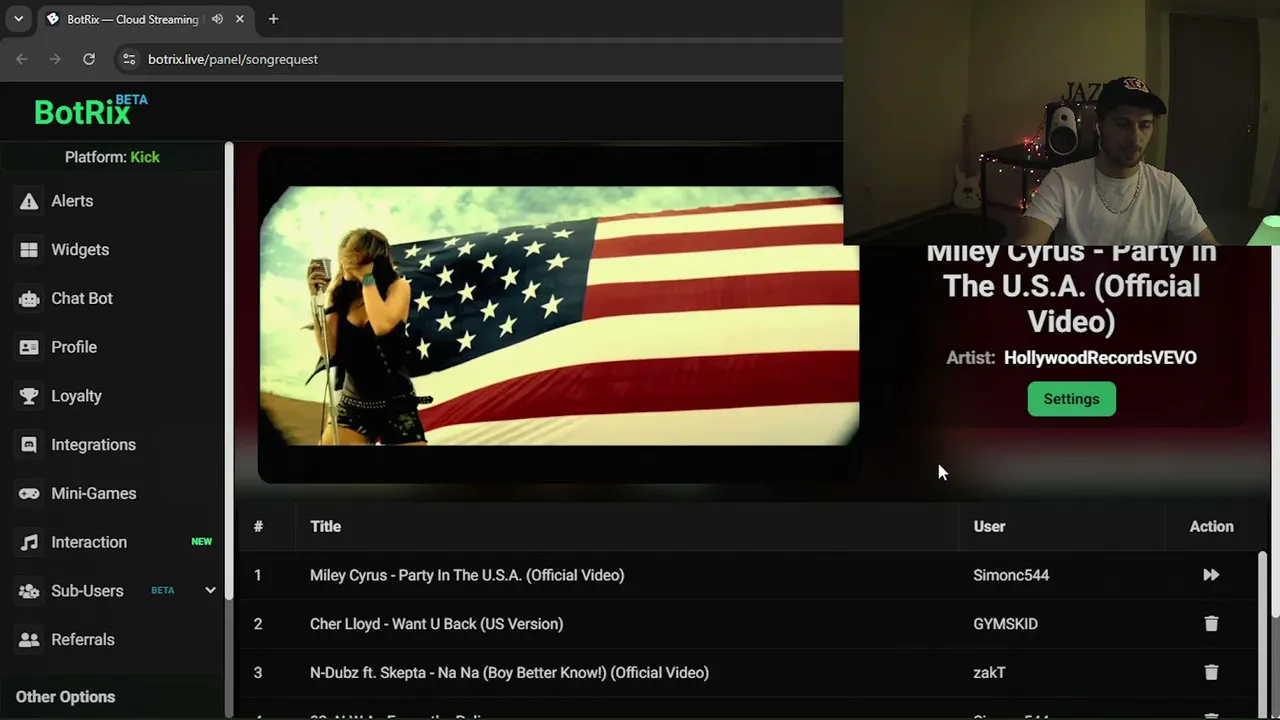The image size is (1280, 720).
Task: Click the user name "Simonc544"
Action: tap(1011, 575)
